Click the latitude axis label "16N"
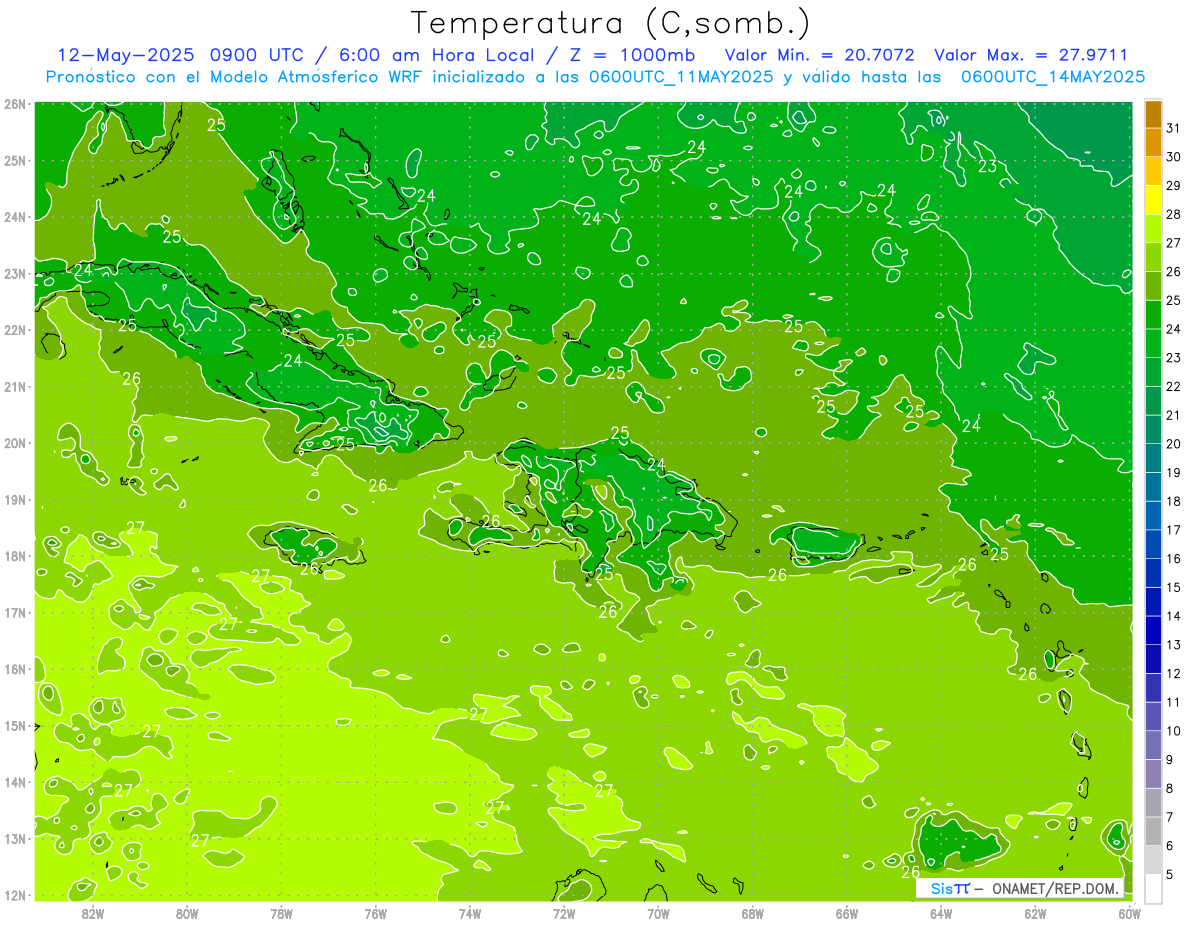 14,669
